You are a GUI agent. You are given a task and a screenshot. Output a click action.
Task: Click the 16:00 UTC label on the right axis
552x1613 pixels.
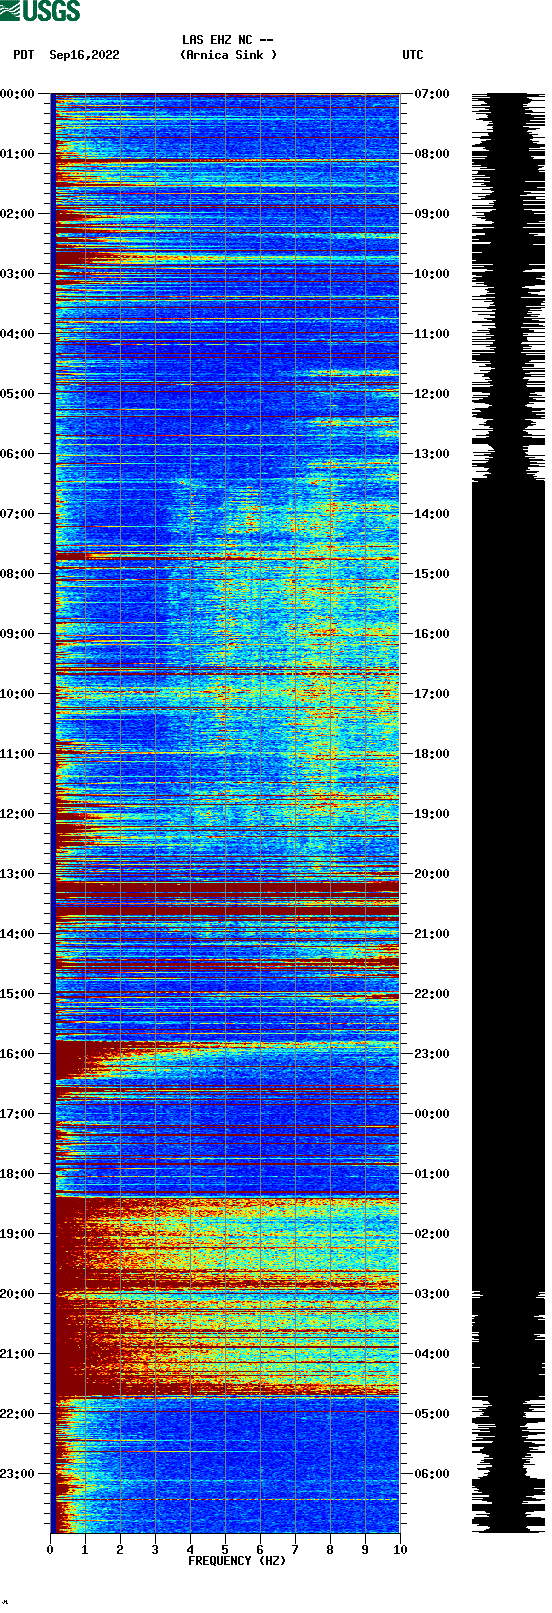pos(432,634)
